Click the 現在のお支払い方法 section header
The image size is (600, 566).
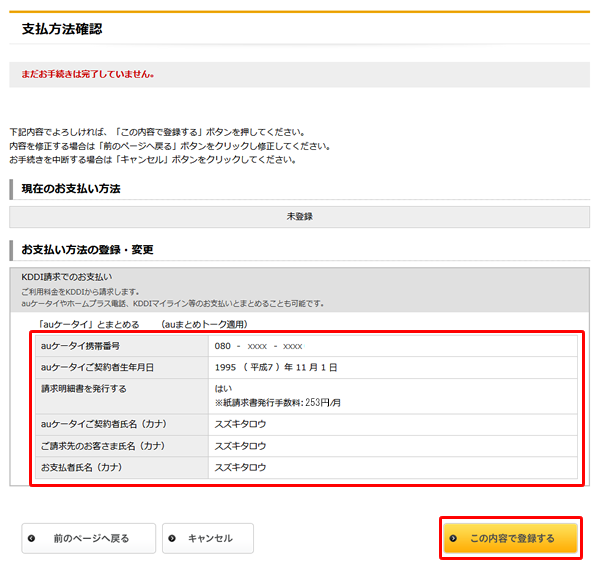point(71,188)
